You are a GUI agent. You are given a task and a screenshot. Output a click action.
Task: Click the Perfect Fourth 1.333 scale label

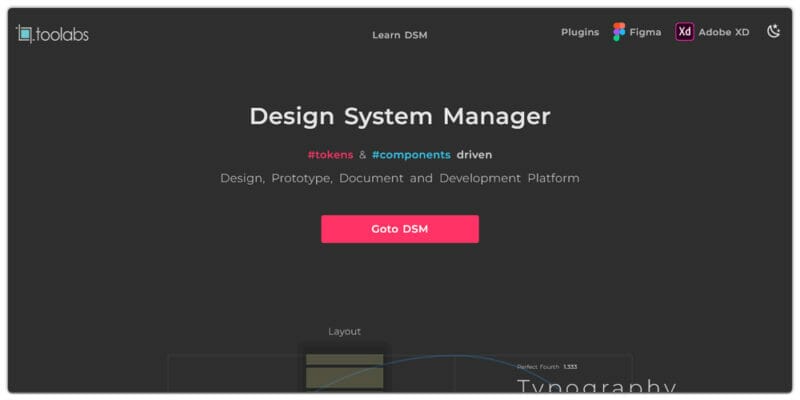(547, 367)
